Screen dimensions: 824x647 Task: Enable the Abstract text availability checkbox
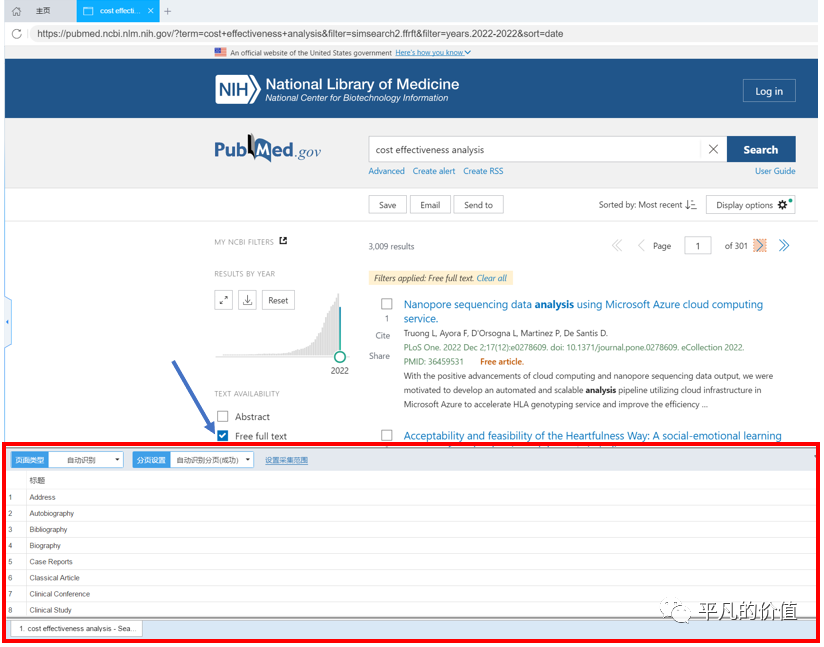223,416
